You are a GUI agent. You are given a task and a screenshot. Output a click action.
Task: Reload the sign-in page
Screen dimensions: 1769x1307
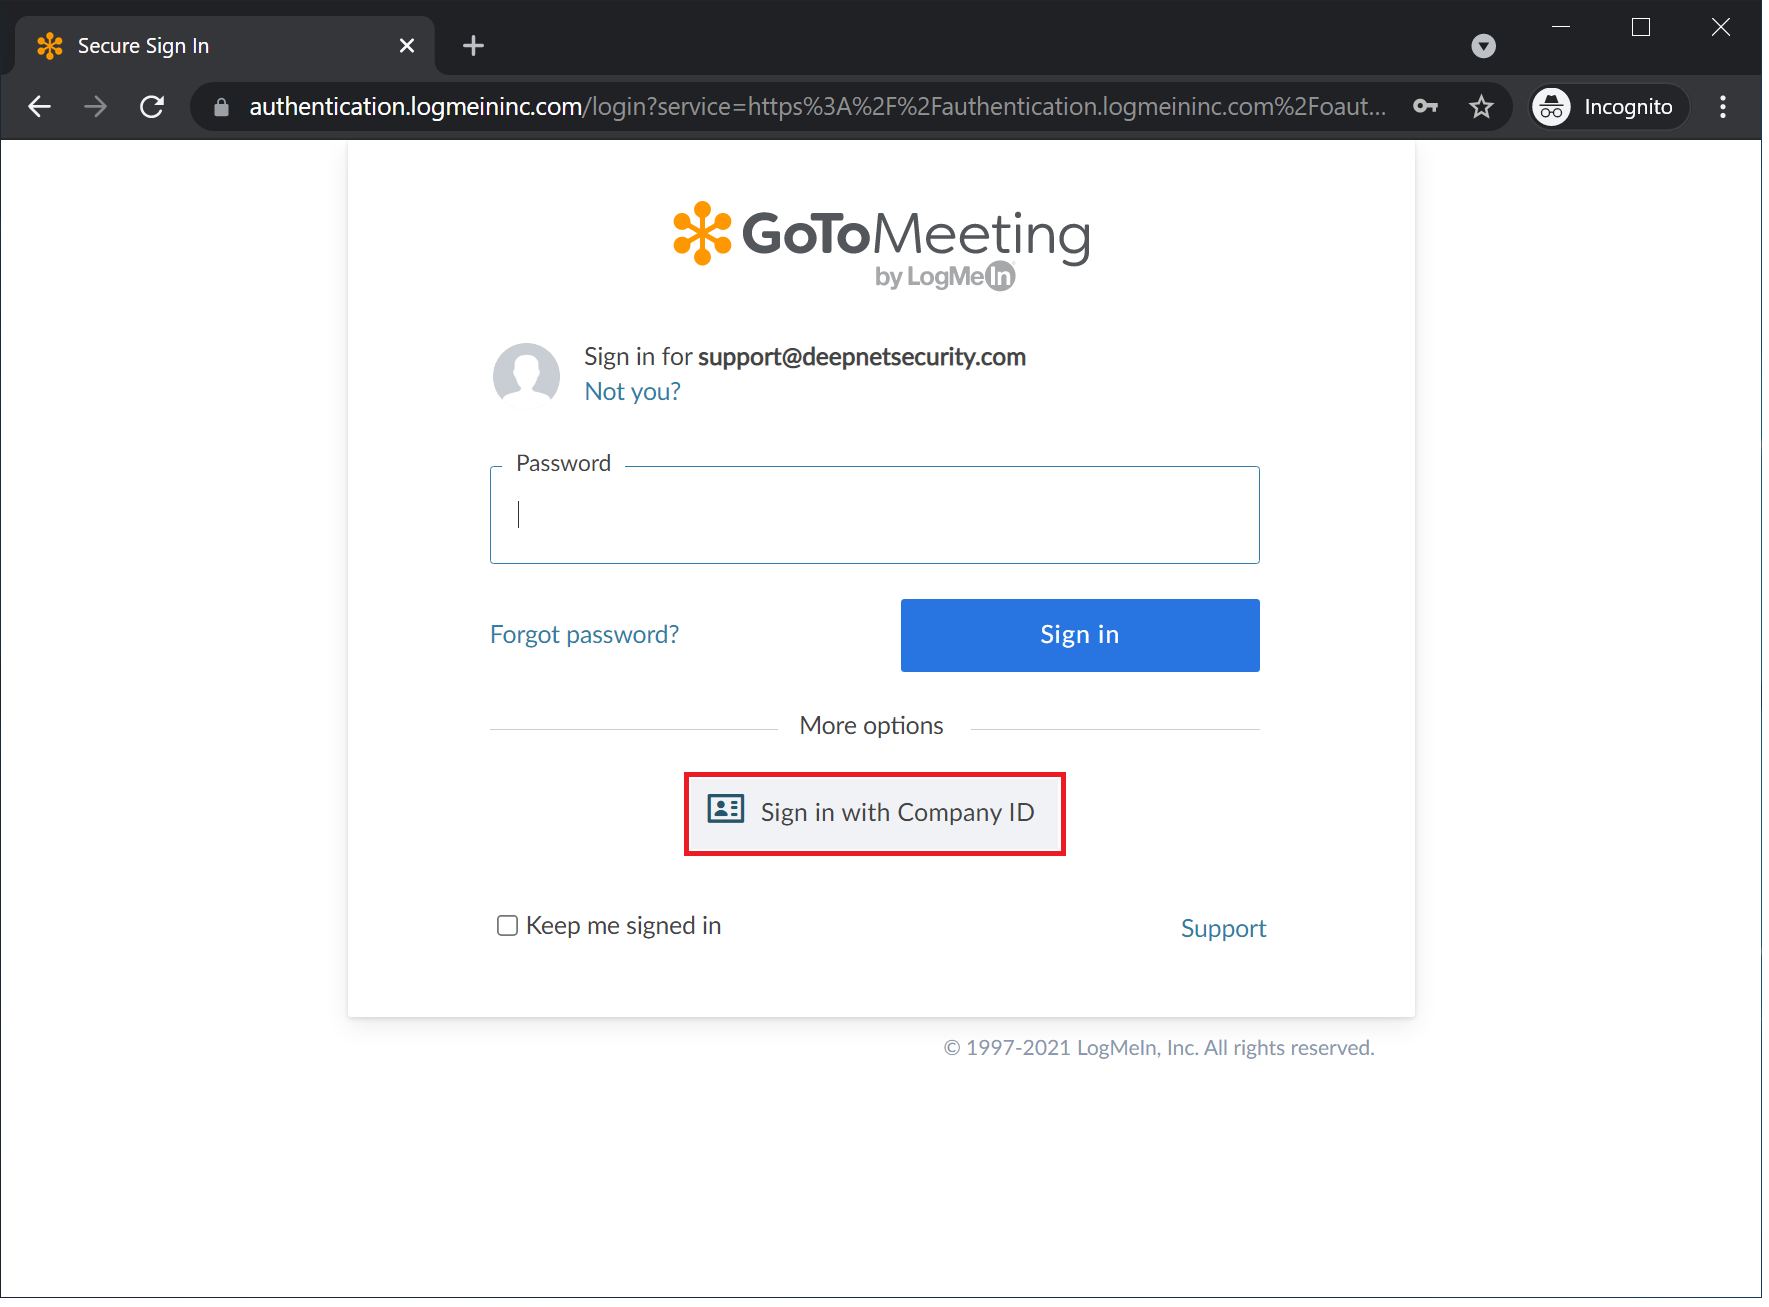click(x=152, y=107)
